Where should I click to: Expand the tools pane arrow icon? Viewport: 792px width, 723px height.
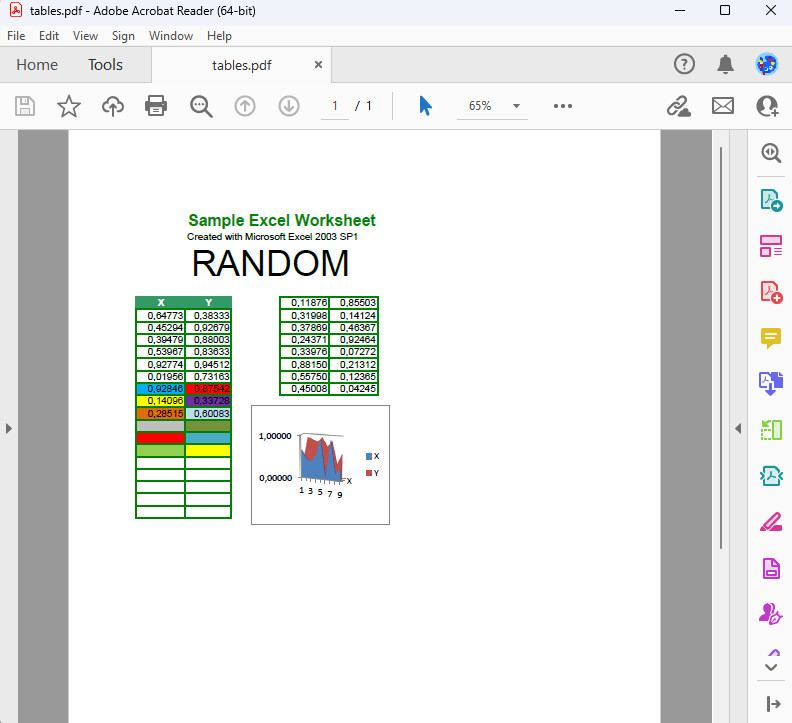click(773, 704)
